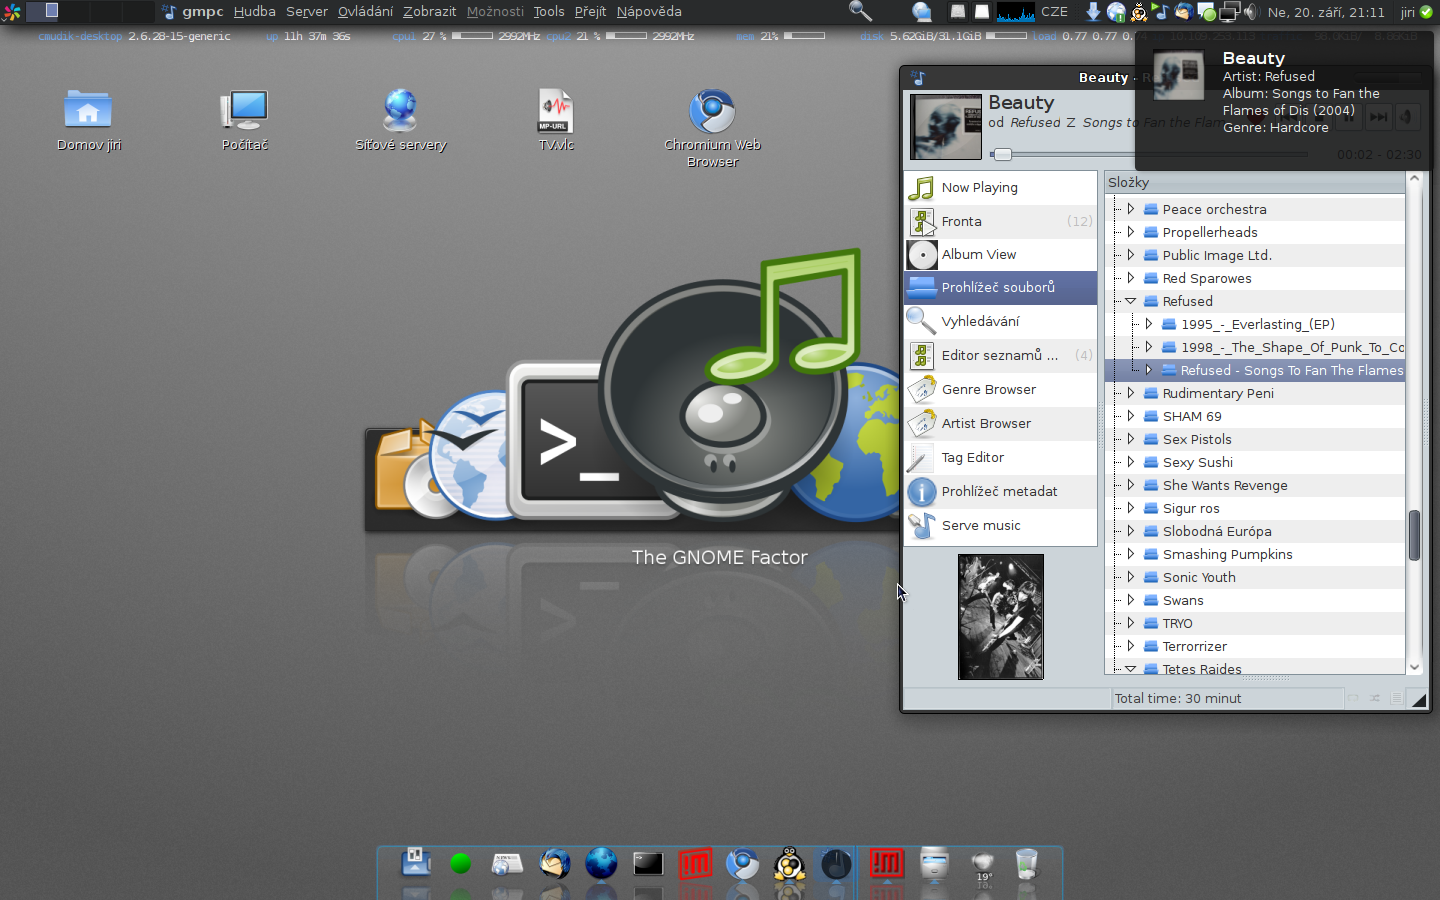The height and width of the screenshot is (900, 1440).
Task: Open the Zobrazit menu
Action: tap(429, 12)
